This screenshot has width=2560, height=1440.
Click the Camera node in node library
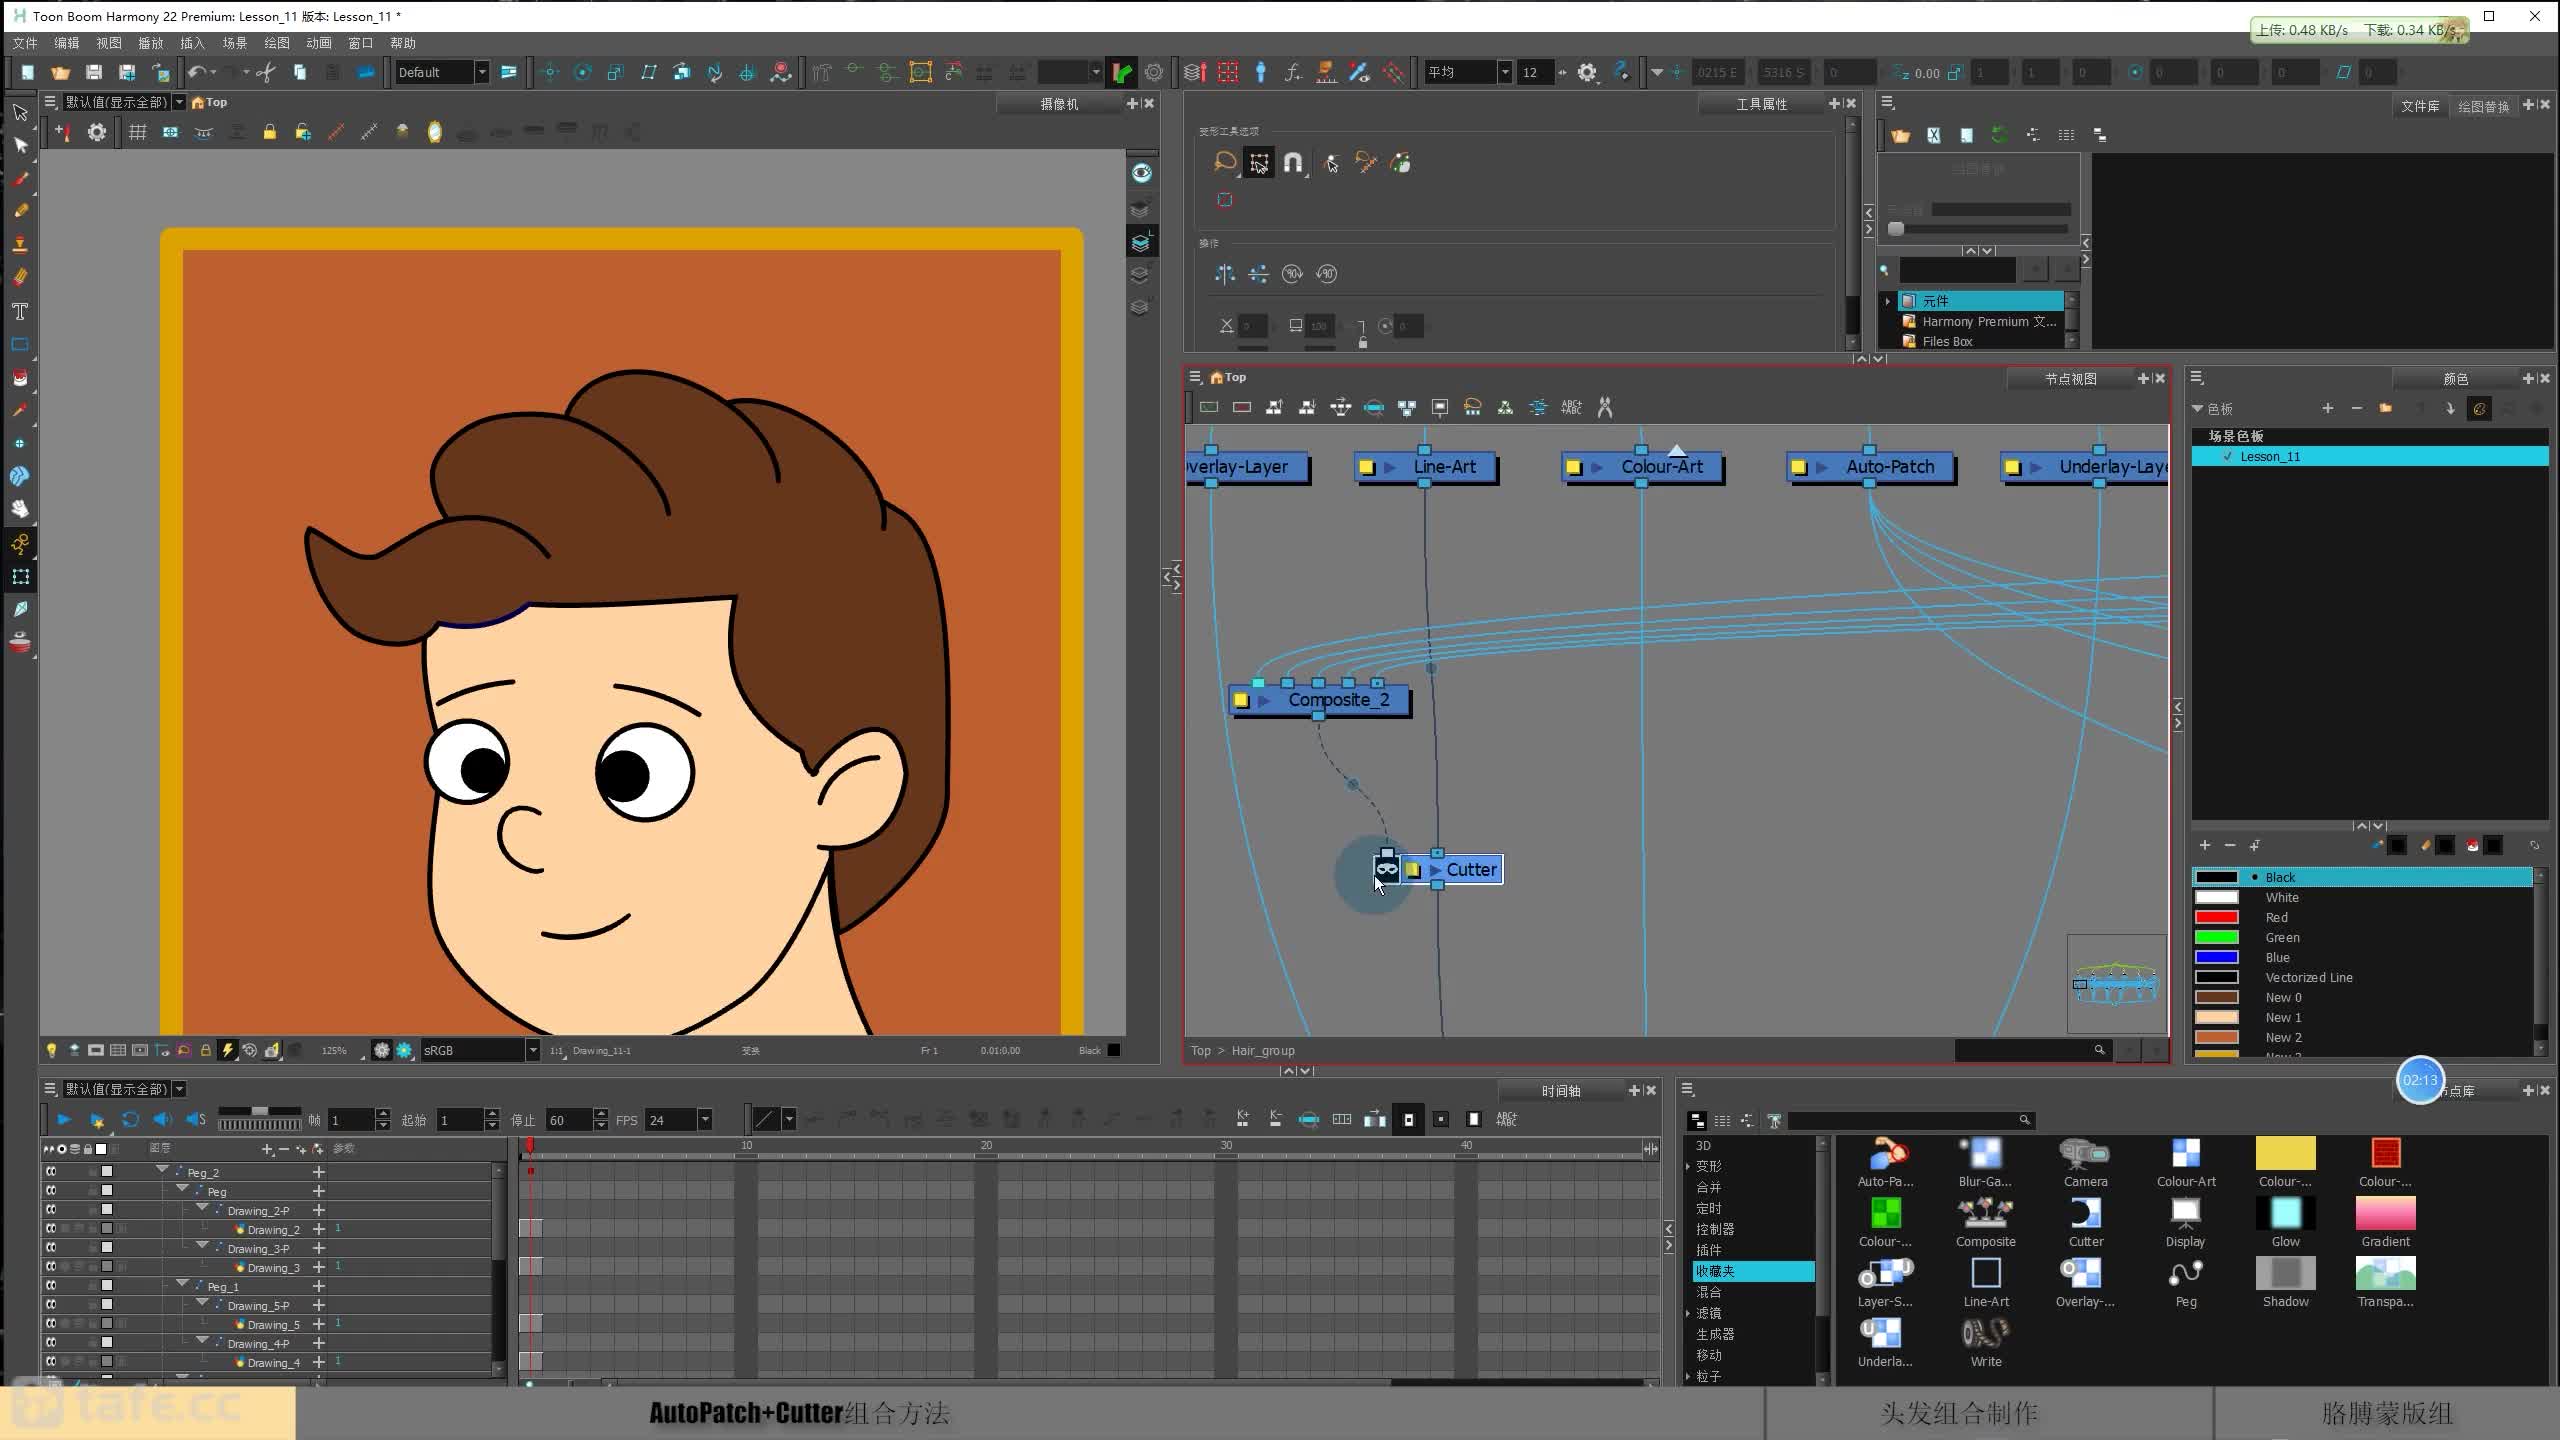click(2086, 1162)
